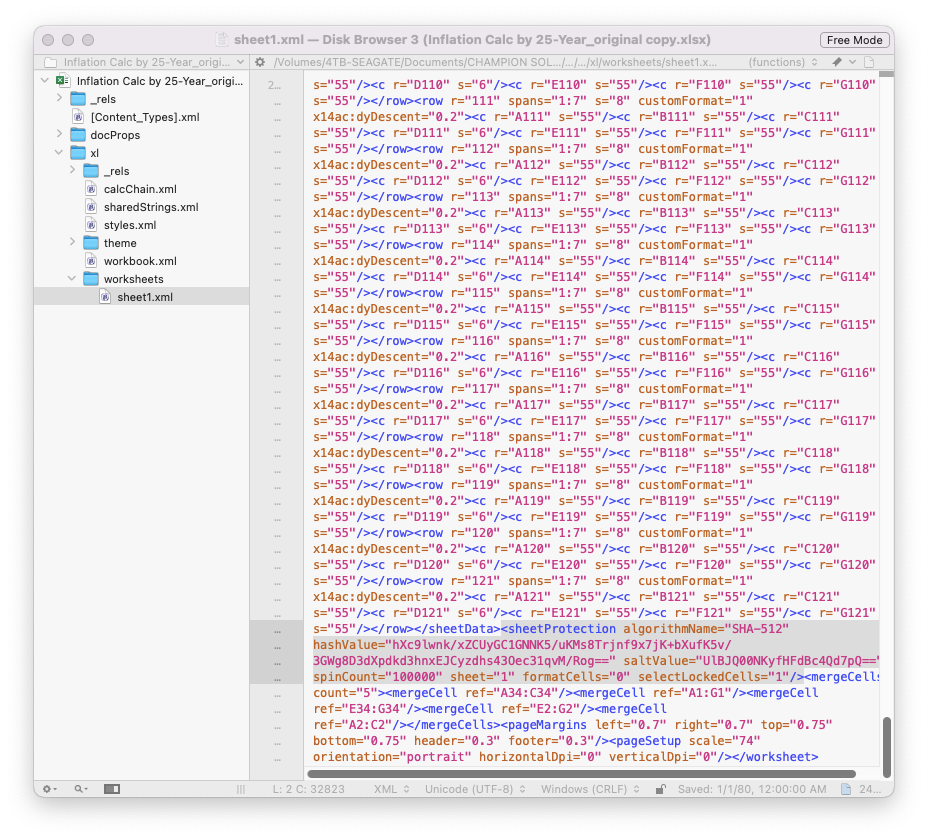Select the [Content_Types].xml file
928x839 pixels.
(x=144, y=117)
